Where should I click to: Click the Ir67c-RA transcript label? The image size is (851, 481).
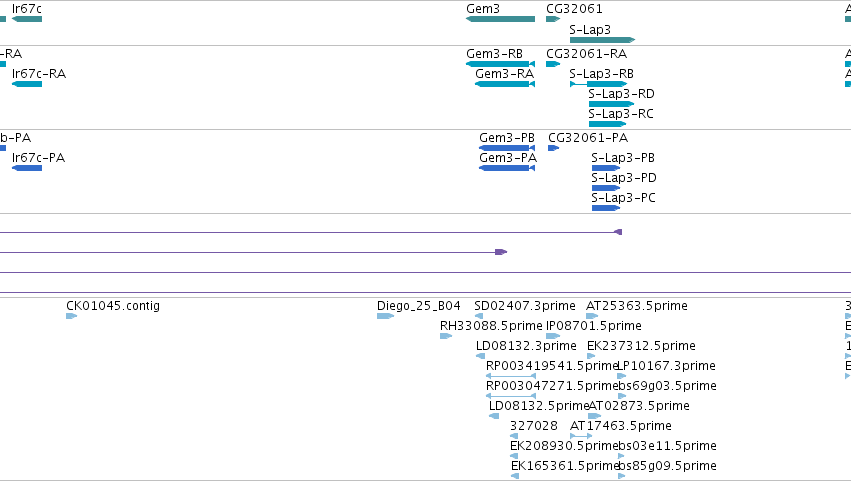(39, 74)
